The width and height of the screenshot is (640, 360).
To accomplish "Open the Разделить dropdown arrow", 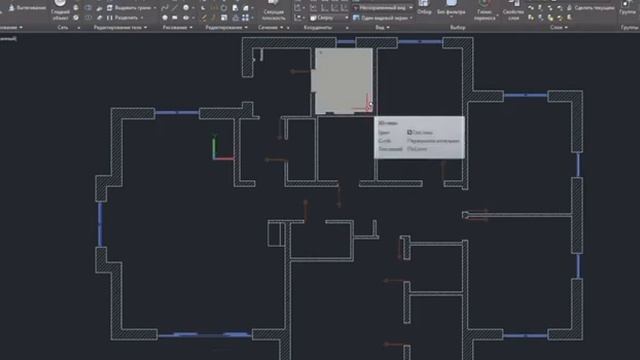I will pos(142,18).
